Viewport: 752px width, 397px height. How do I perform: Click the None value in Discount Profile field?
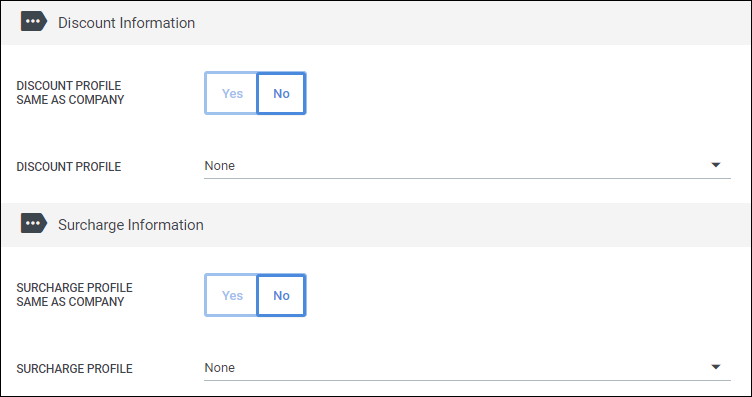point(220,166)
